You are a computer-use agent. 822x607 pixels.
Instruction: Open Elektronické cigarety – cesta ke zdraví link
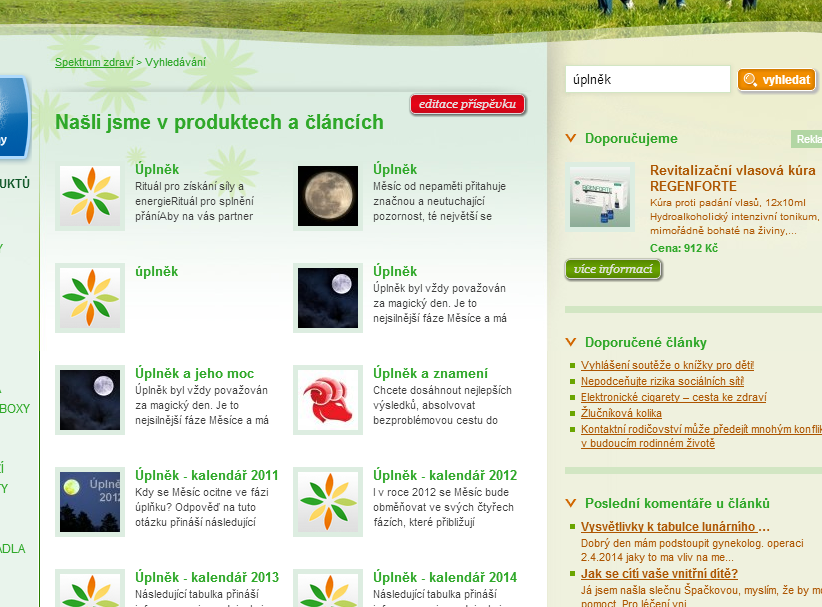[673, 397]
